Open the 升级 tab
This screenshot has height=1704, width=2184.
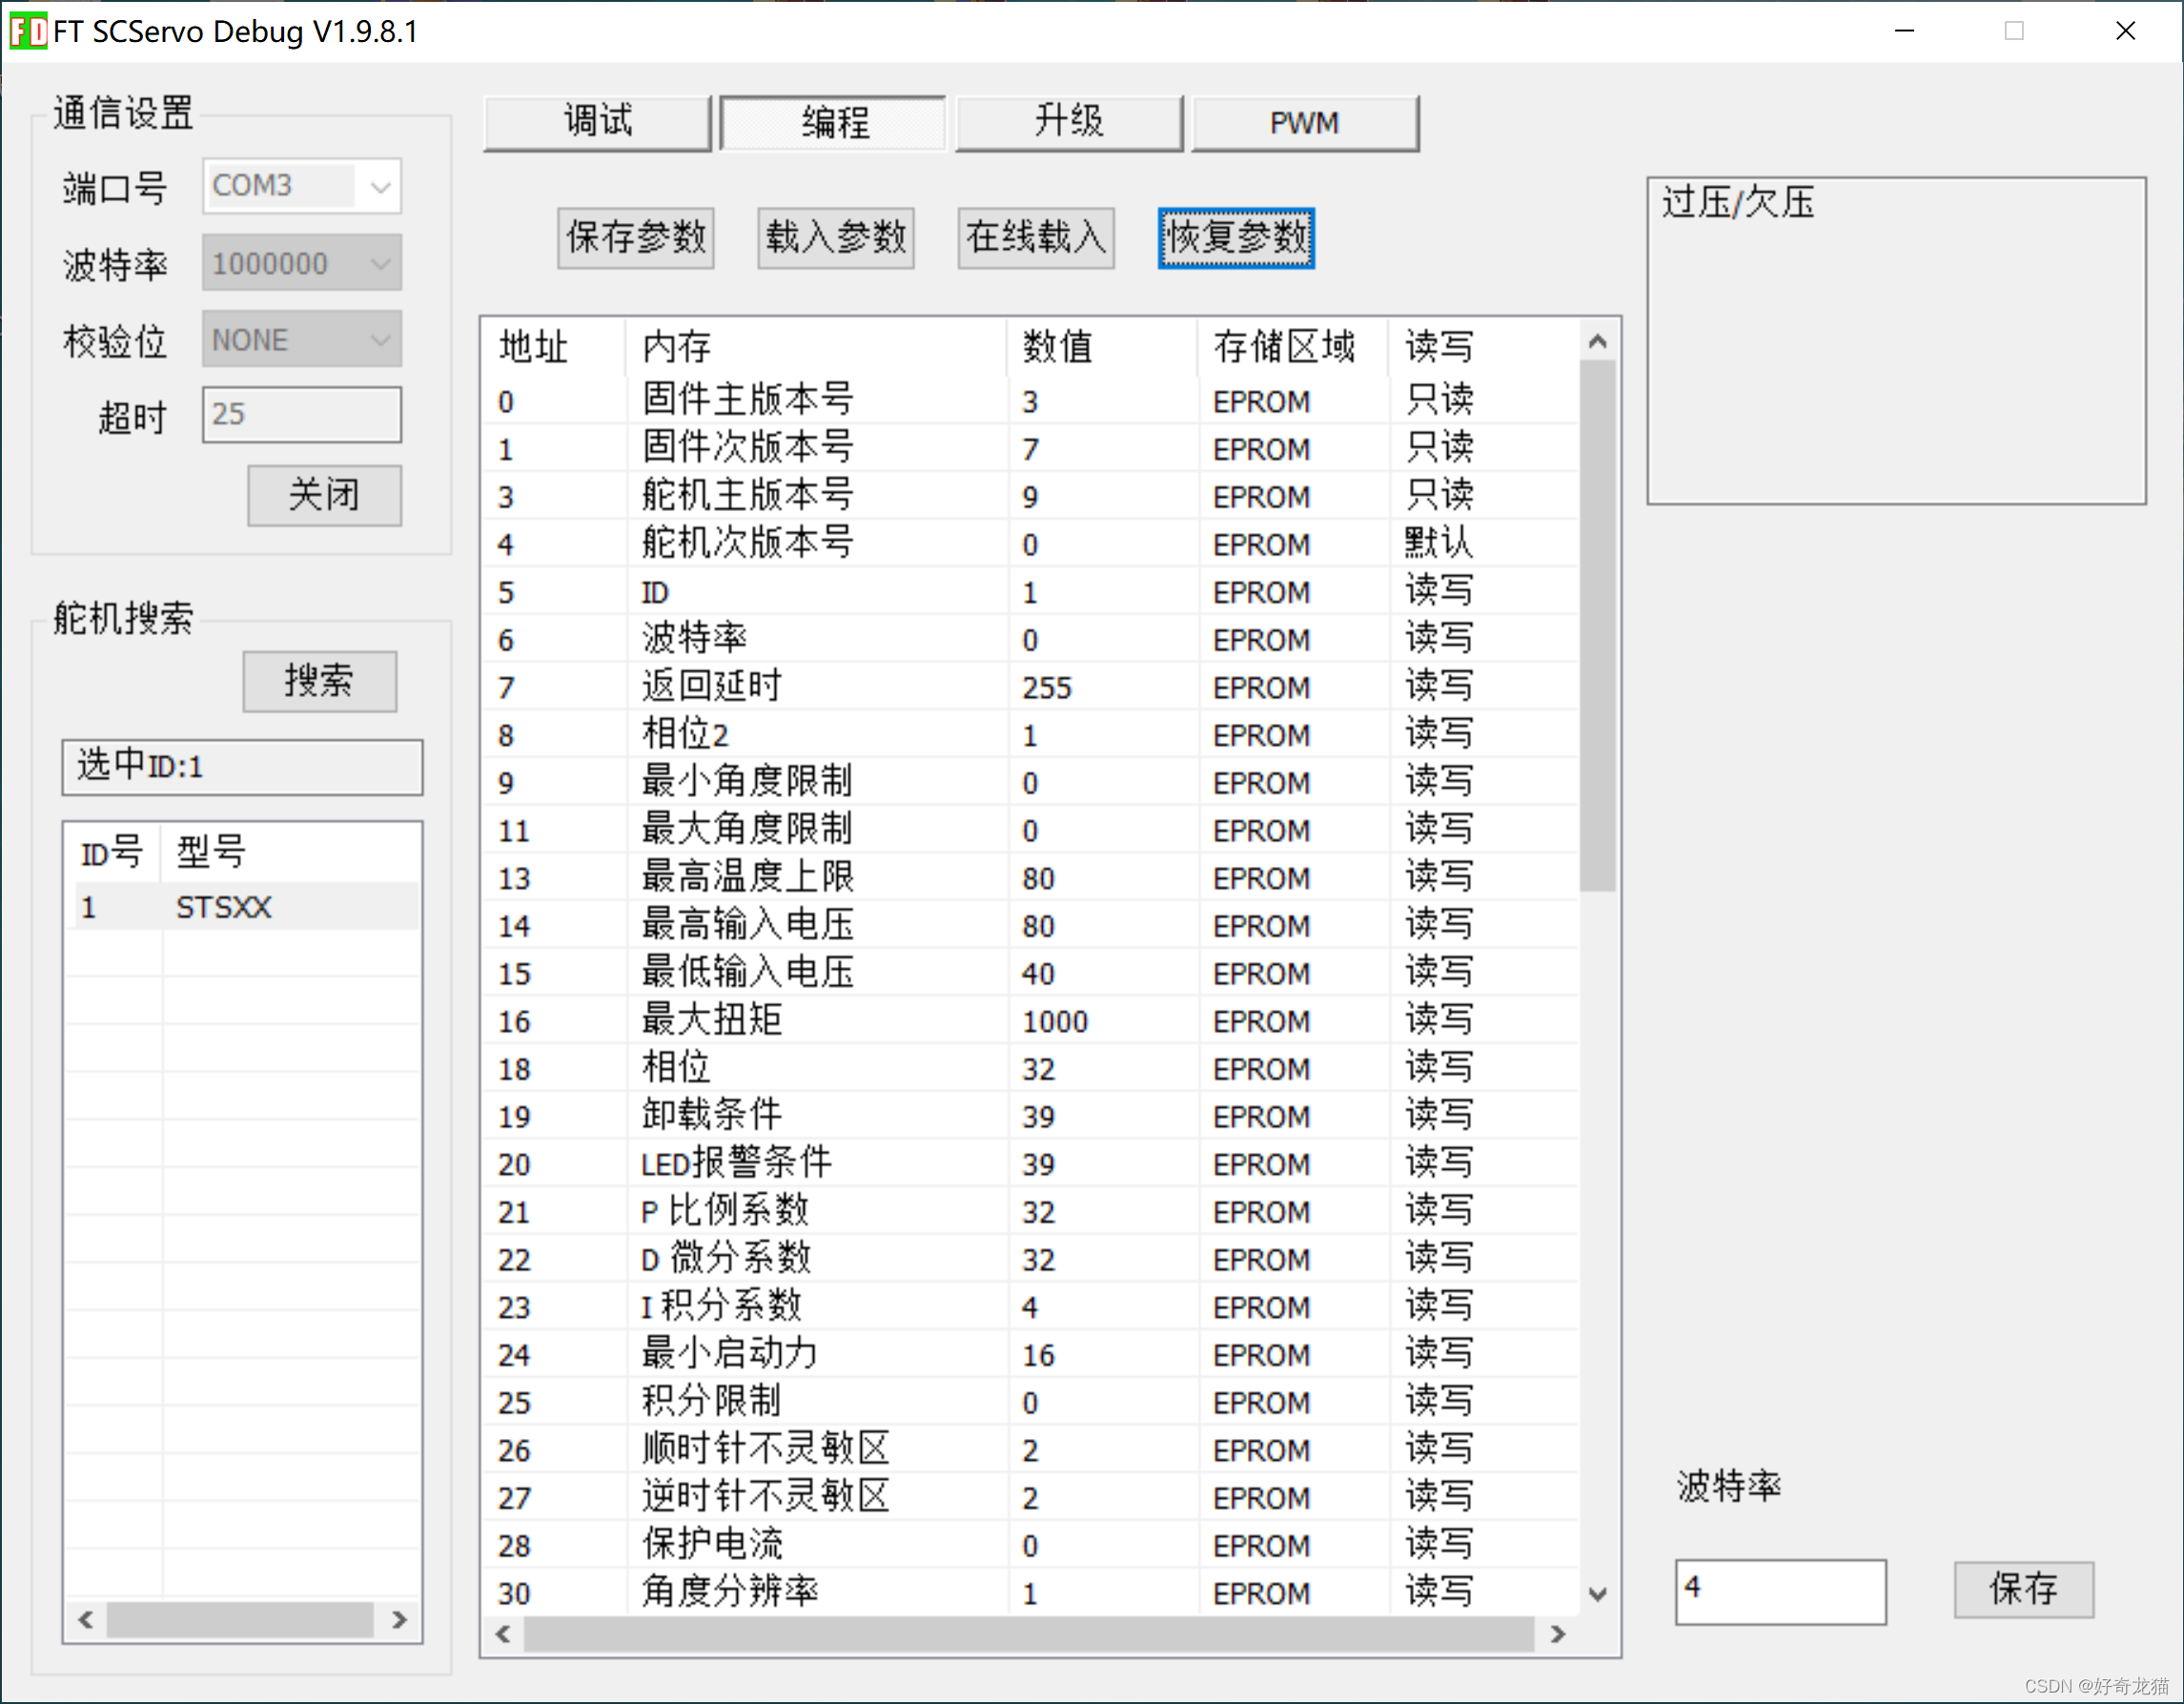(1068, 122)
